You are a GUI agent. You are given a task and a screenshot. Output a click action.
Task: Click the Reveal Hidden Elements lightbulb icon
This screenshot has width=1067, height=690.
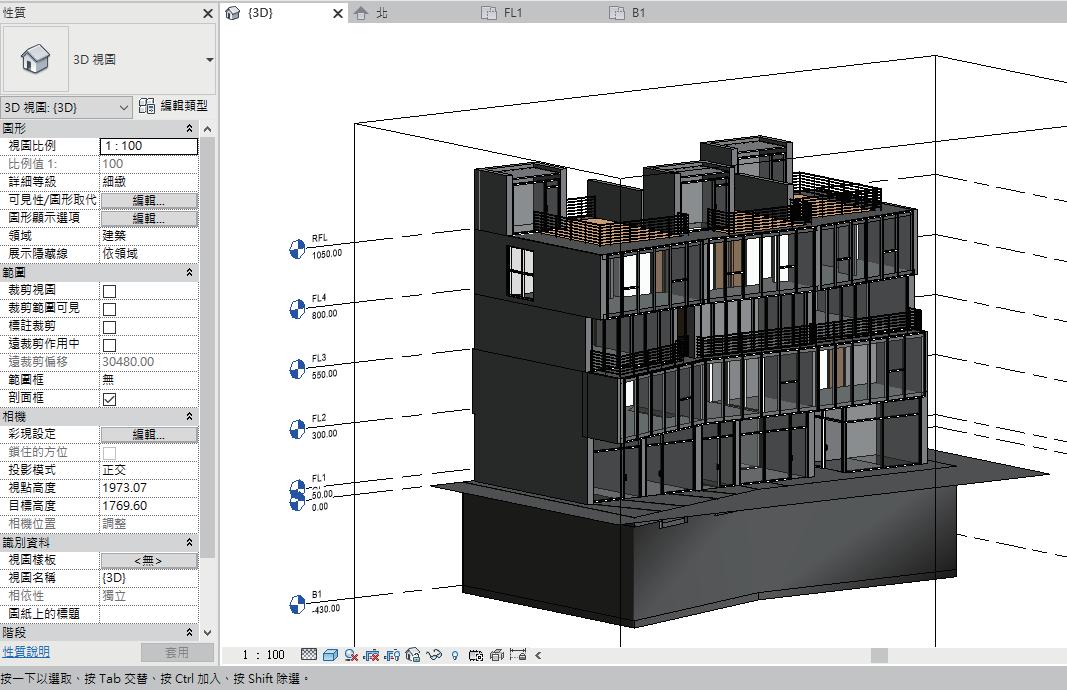455,655
